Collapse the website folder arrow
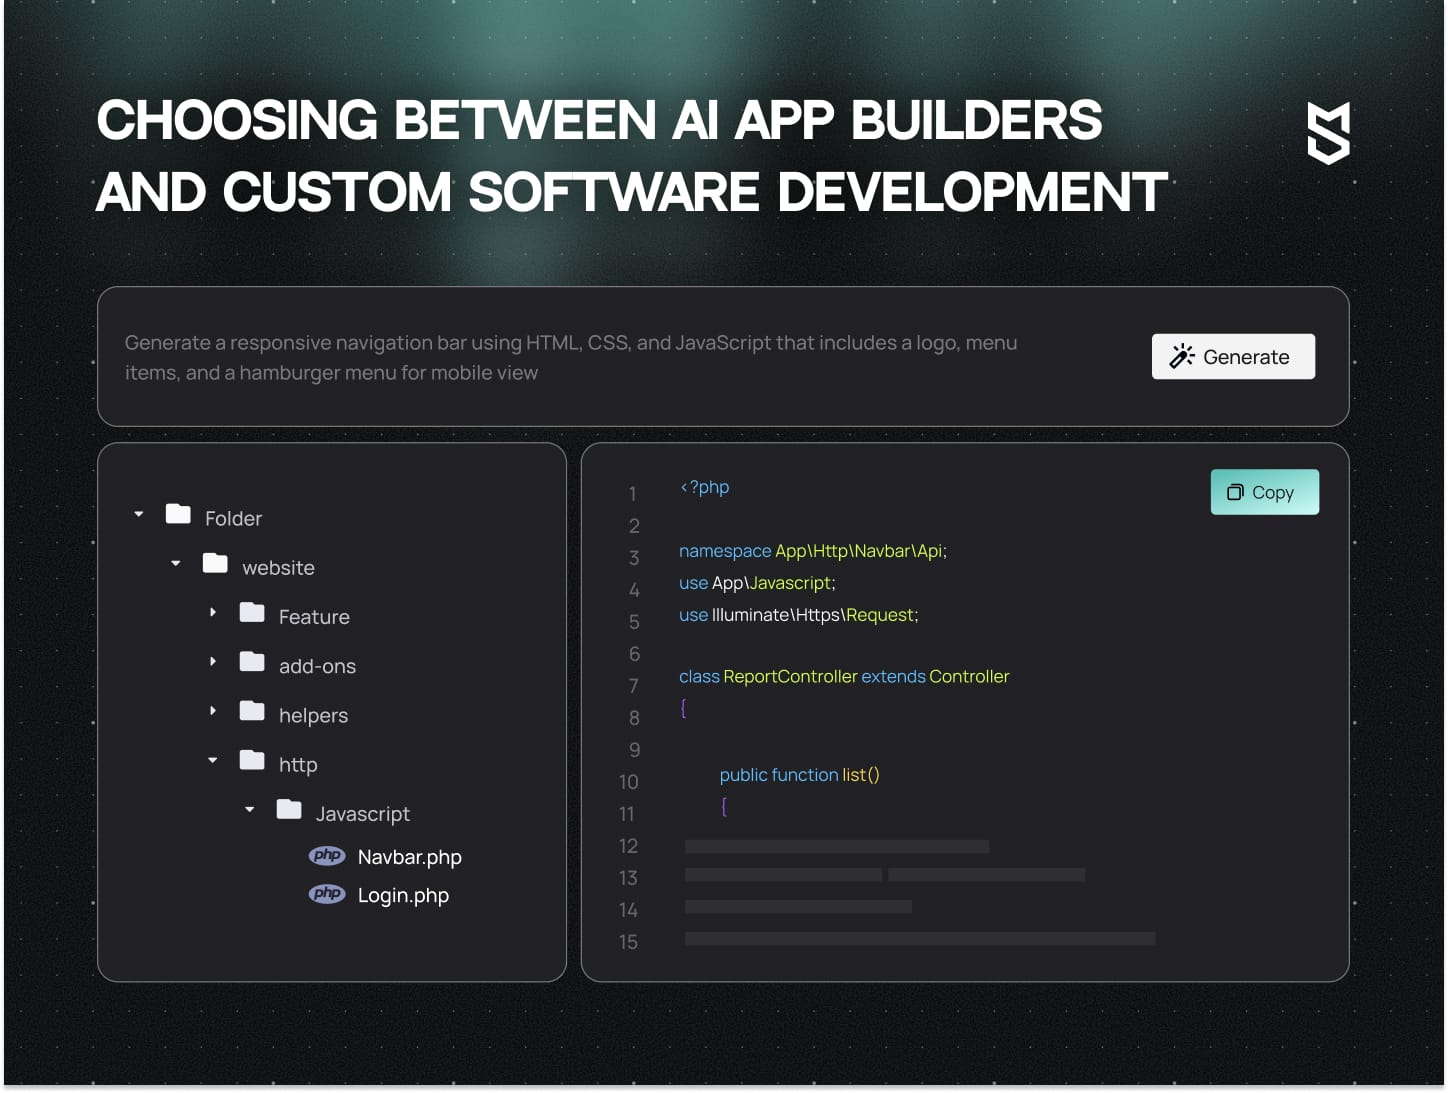 pos(176,563)
